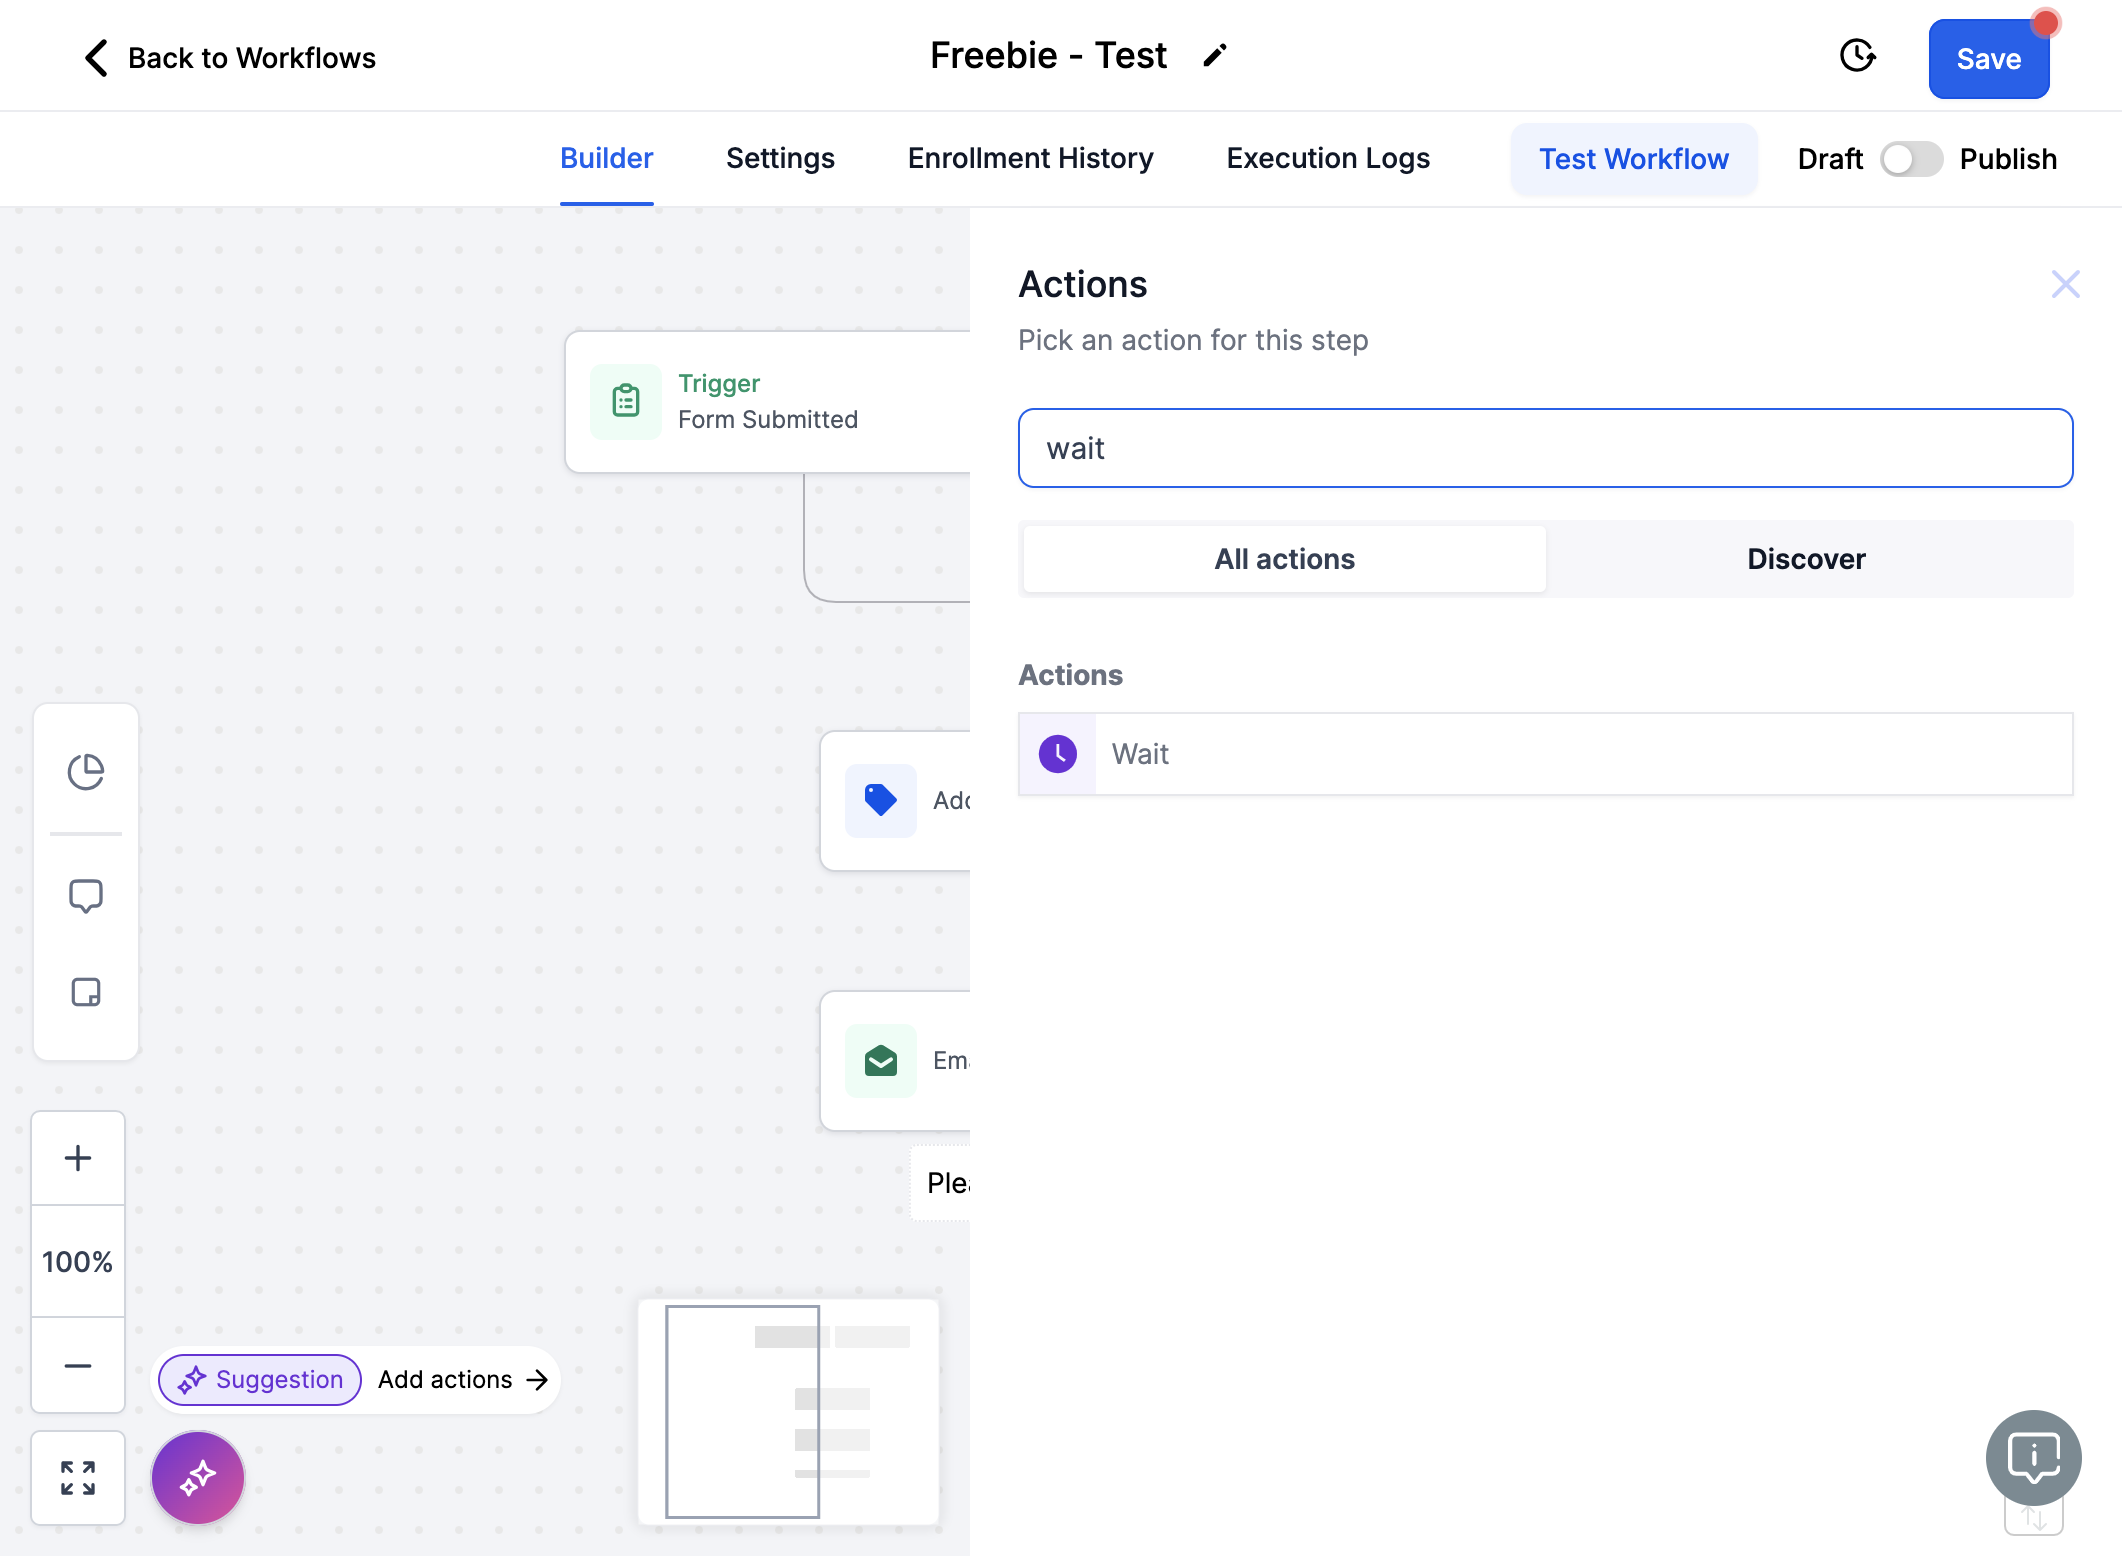The width and height of the screenshot is (2122, 1556).
Task: Switch to the Discover tab
Action: pos(1806,559)
